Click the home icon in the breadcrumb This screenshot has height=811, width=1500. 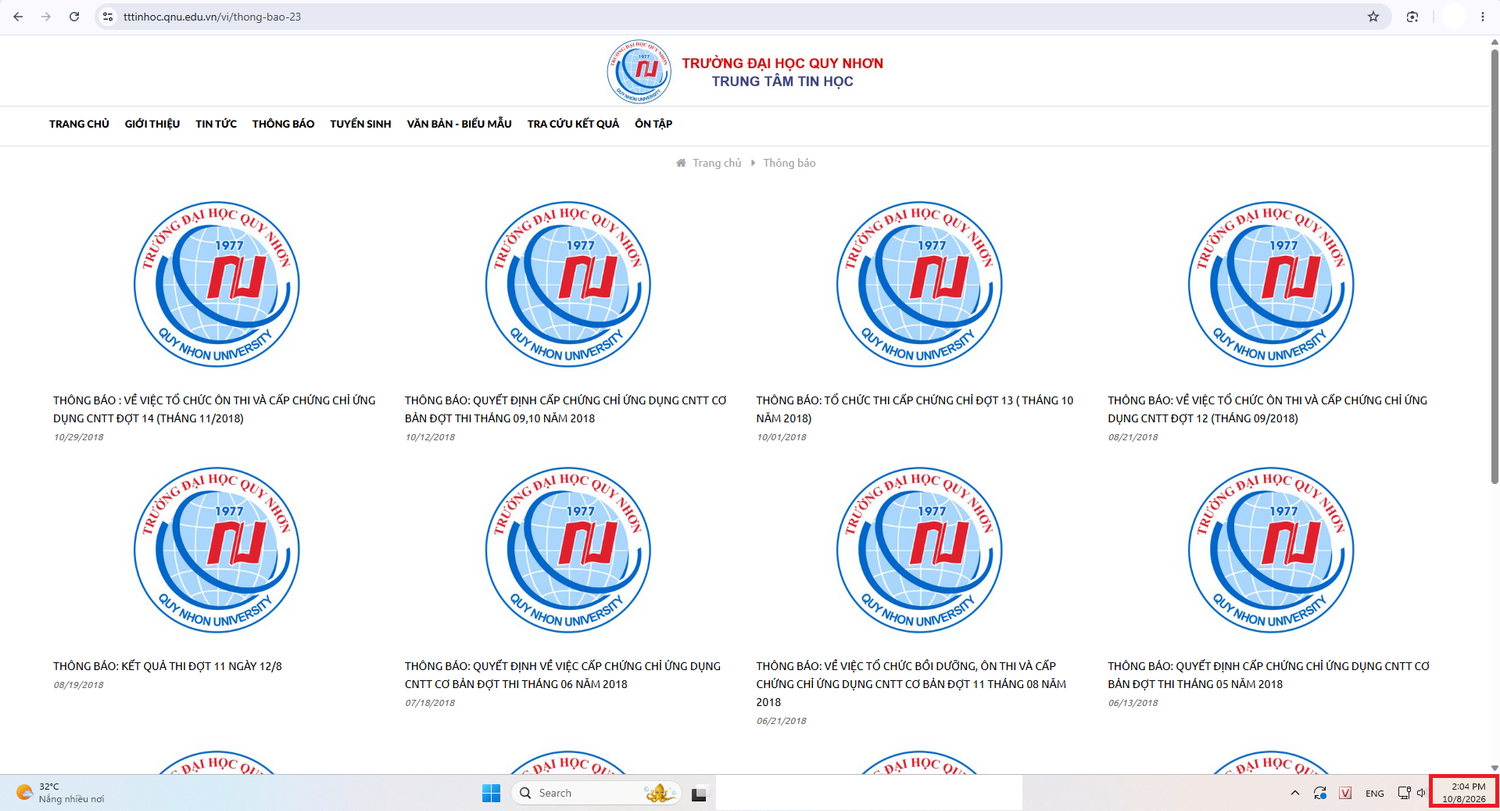point(681,163)
